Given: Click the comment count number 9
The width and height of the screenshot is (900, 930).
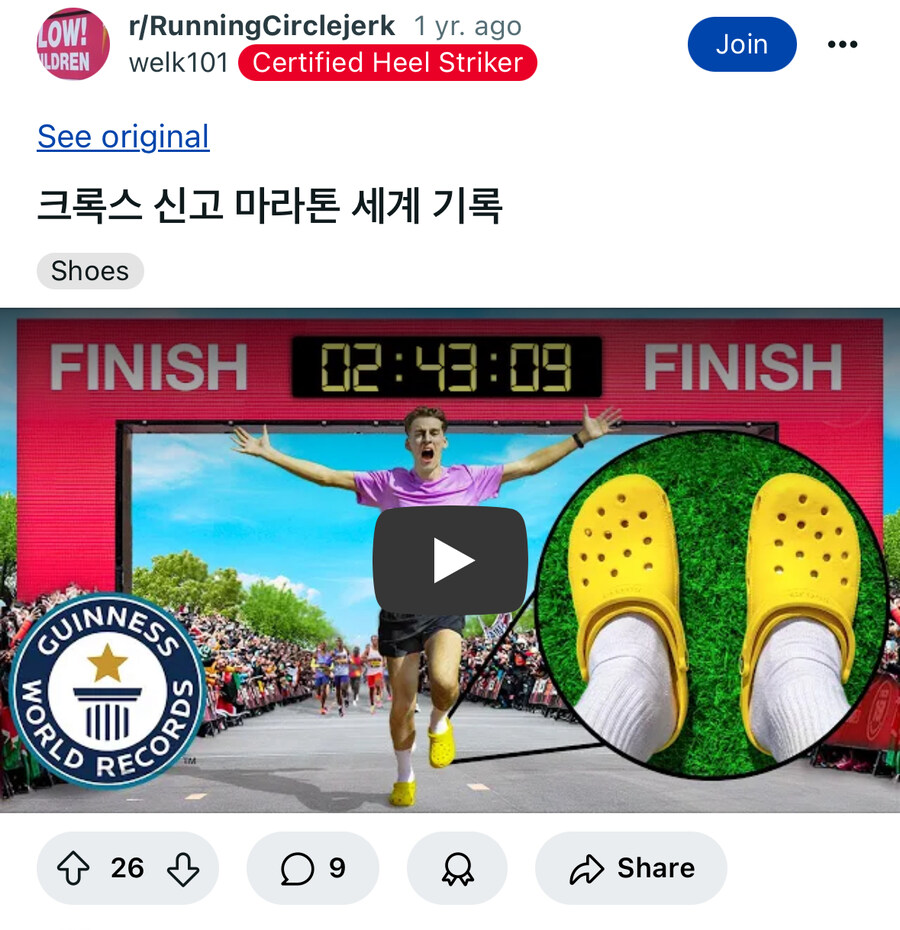Looking at the screenshot, I should tap(337, 868).
